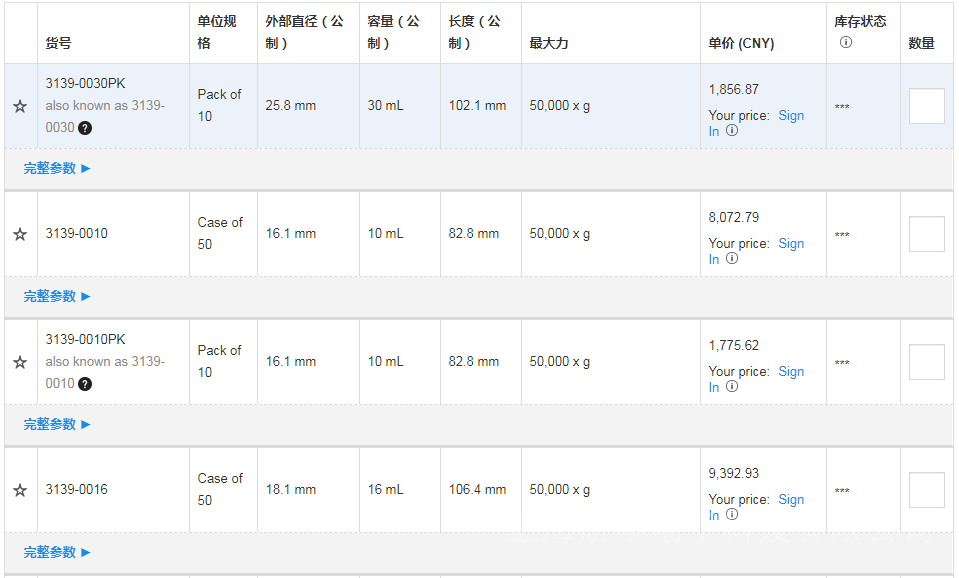Expand 完整参数 under the 3139-0010PK row
This screenshot has height=578, width=959.
tap(57, 424)
